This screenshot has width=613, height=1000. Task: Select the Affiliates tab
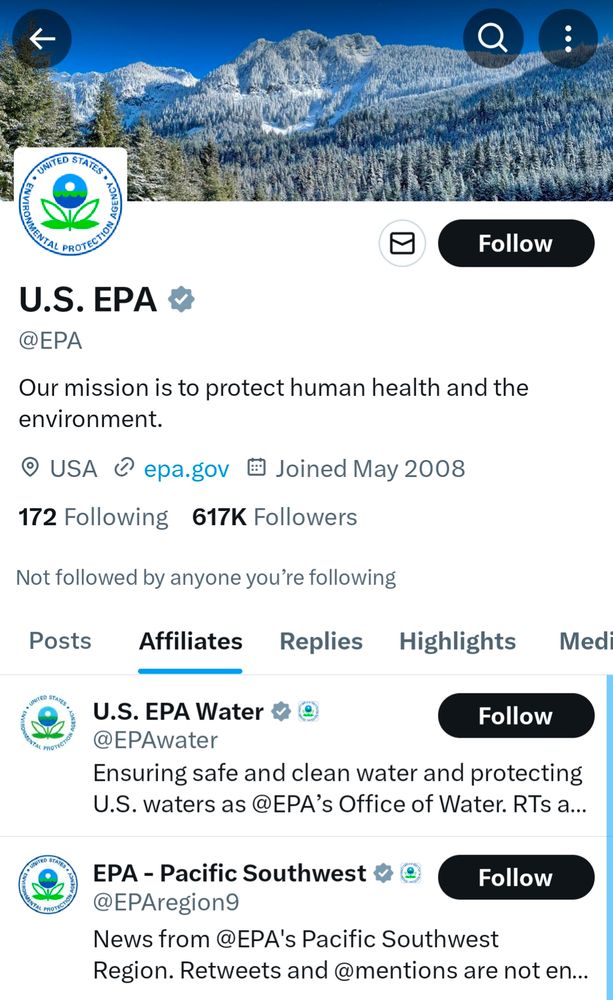[191, 641]
